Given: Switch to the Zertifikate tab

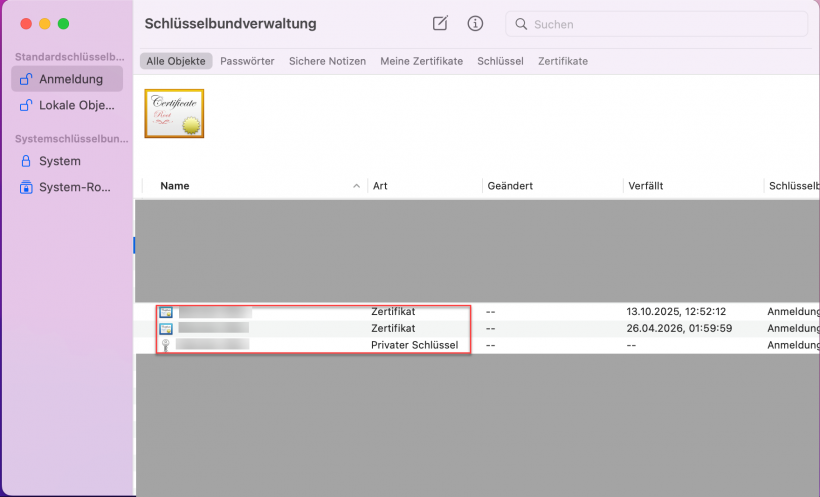Looking at the screenshot, I should click(563, 61).
